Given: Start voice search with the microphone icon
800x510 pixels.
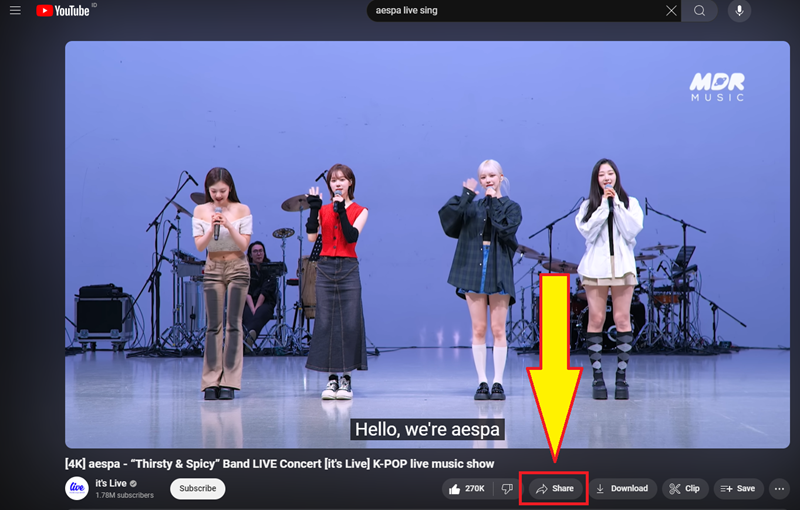Looking at the screenshot, I should pyautogui.click(x=740, y=11).
